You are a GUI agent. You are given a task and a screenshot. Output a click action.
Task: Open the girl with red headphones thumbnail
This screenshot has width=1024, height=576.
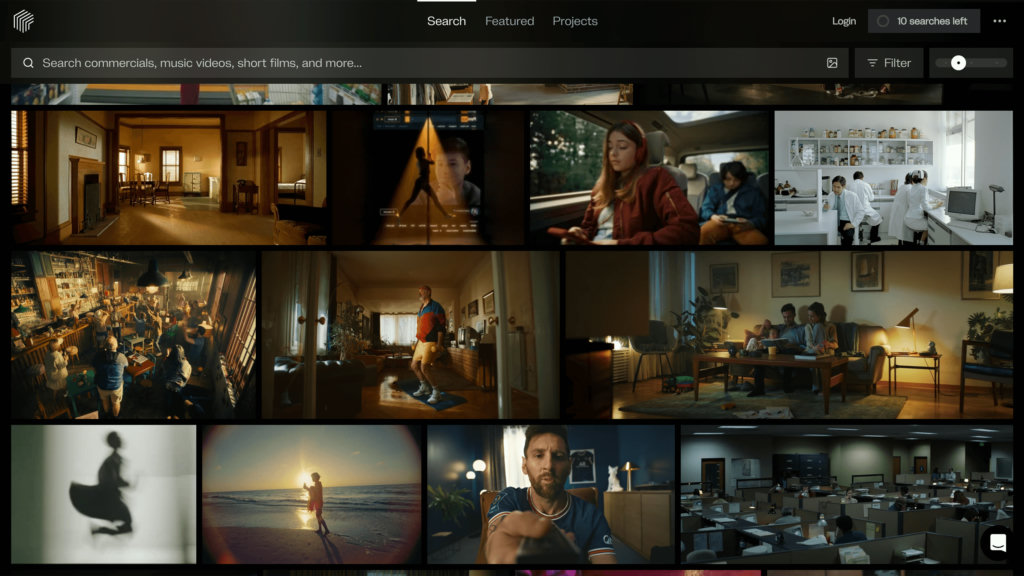649,178
